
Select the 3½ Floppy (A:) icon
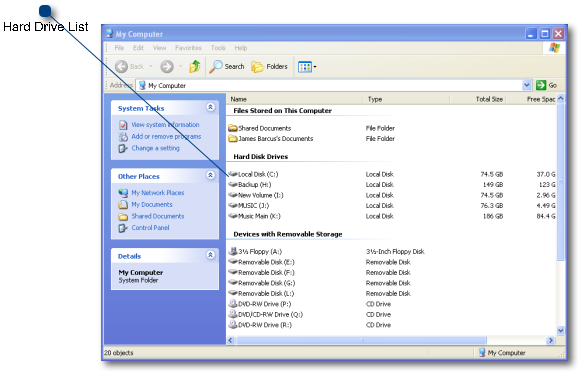pos(233,251)
